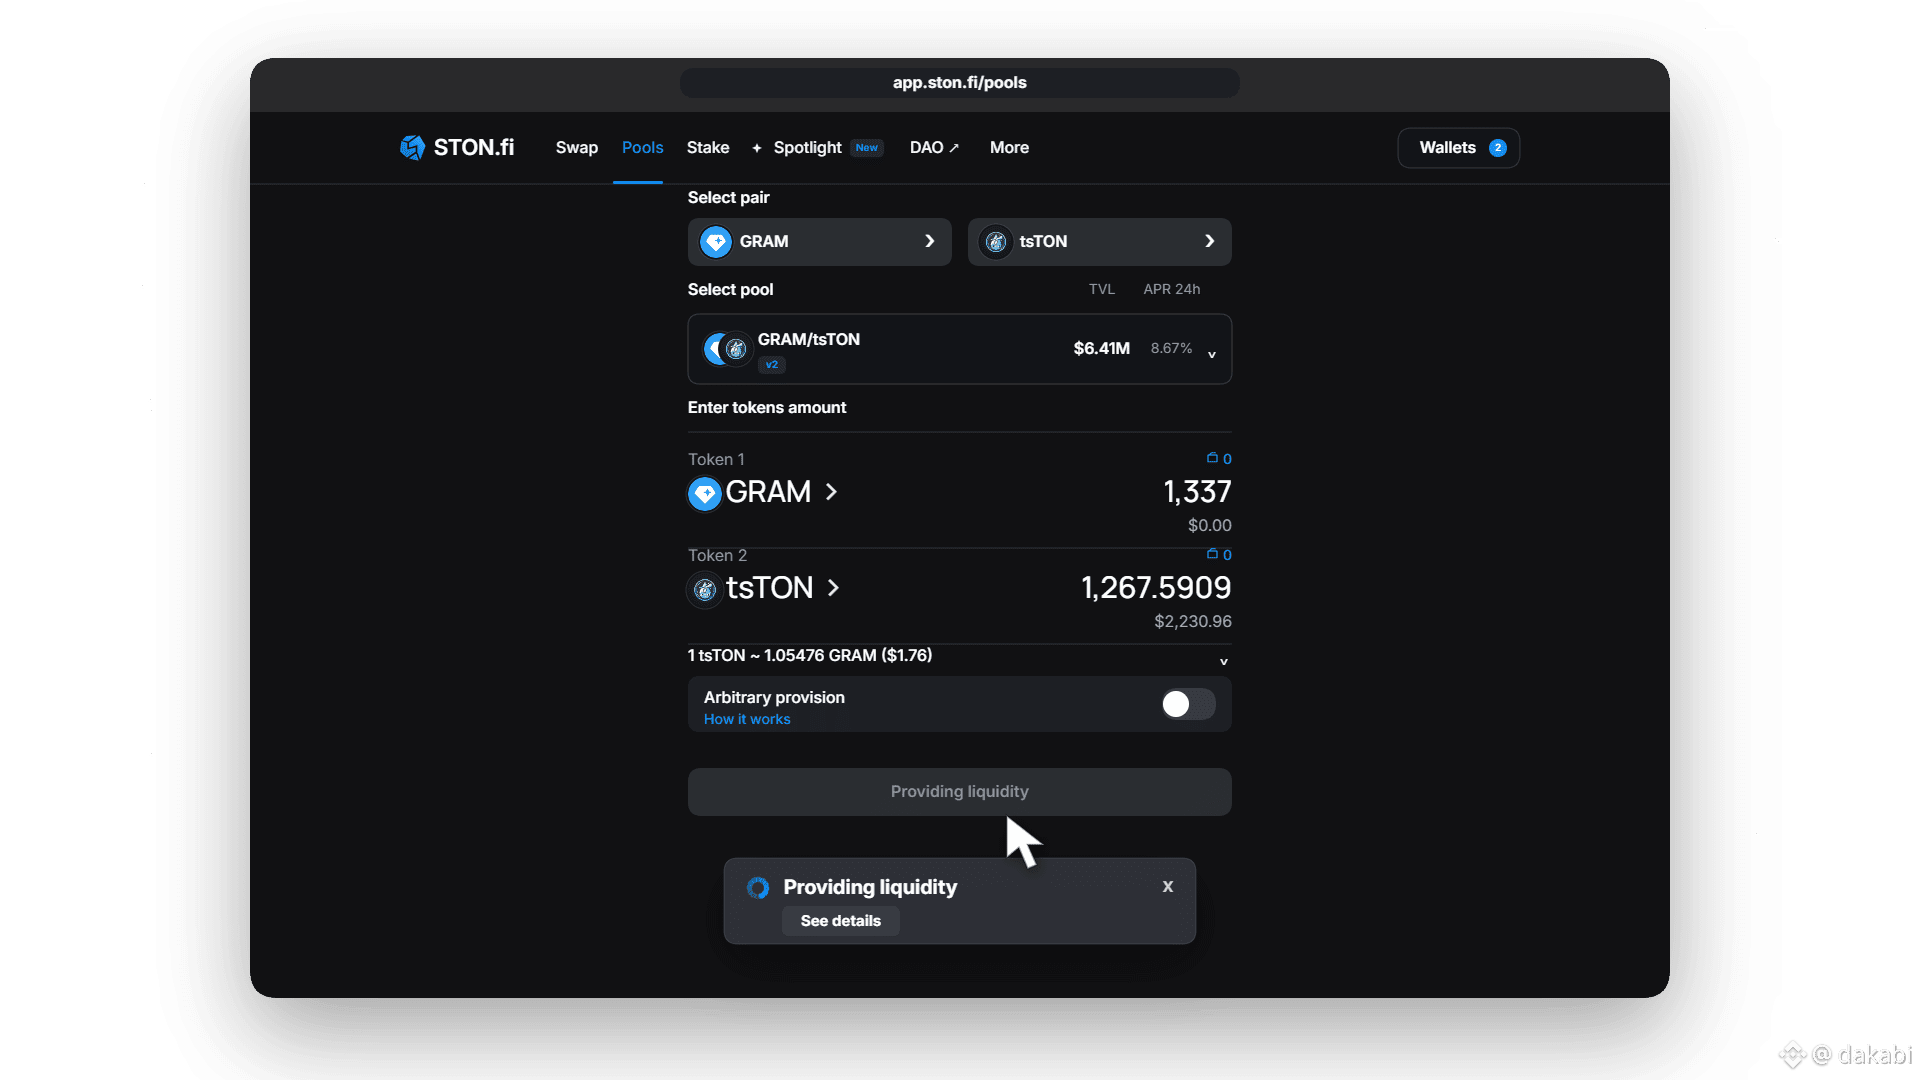Click the New badge next to Spotlight
Screen dimensions: 1920x1080
pos(866,148)
